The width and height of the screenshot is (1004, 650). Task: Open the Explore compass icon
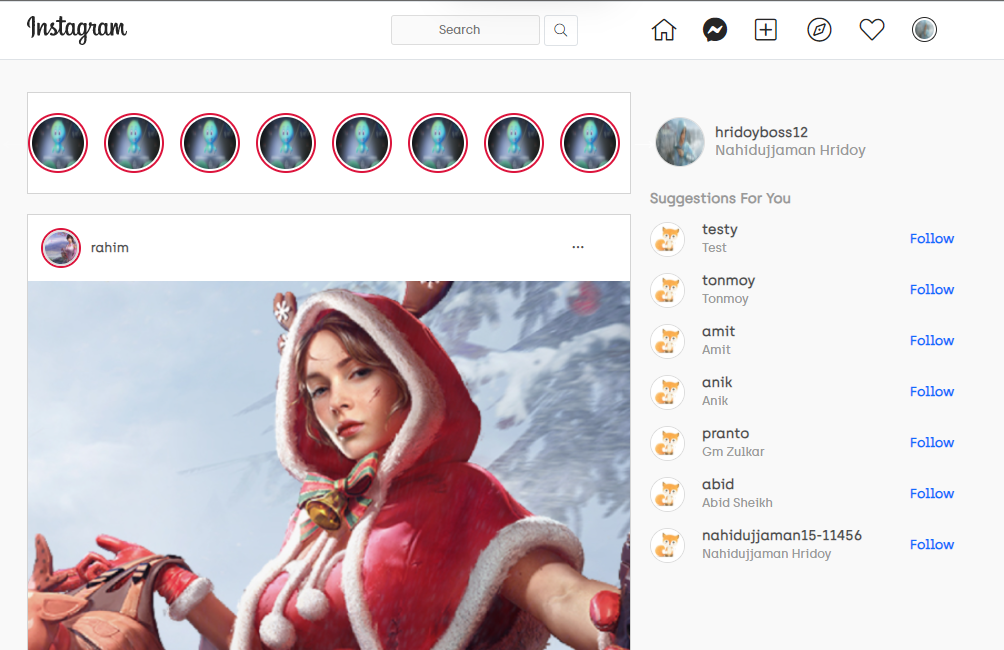819,30
